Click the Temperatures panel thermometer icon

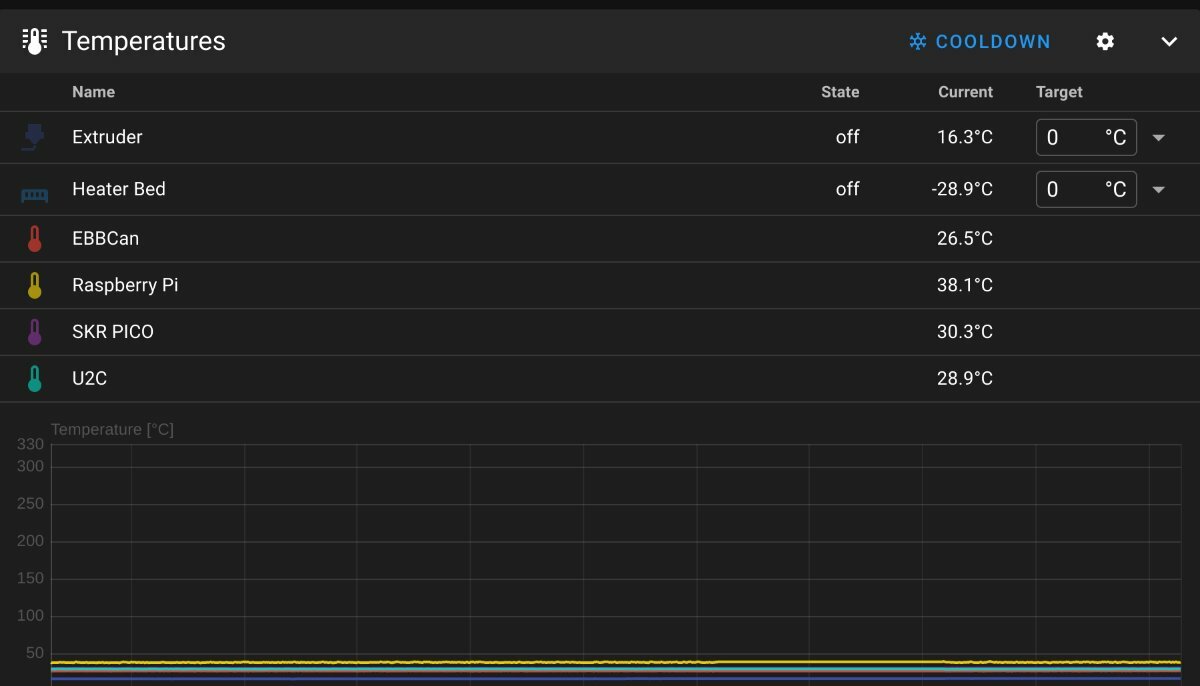pos(35,41)
